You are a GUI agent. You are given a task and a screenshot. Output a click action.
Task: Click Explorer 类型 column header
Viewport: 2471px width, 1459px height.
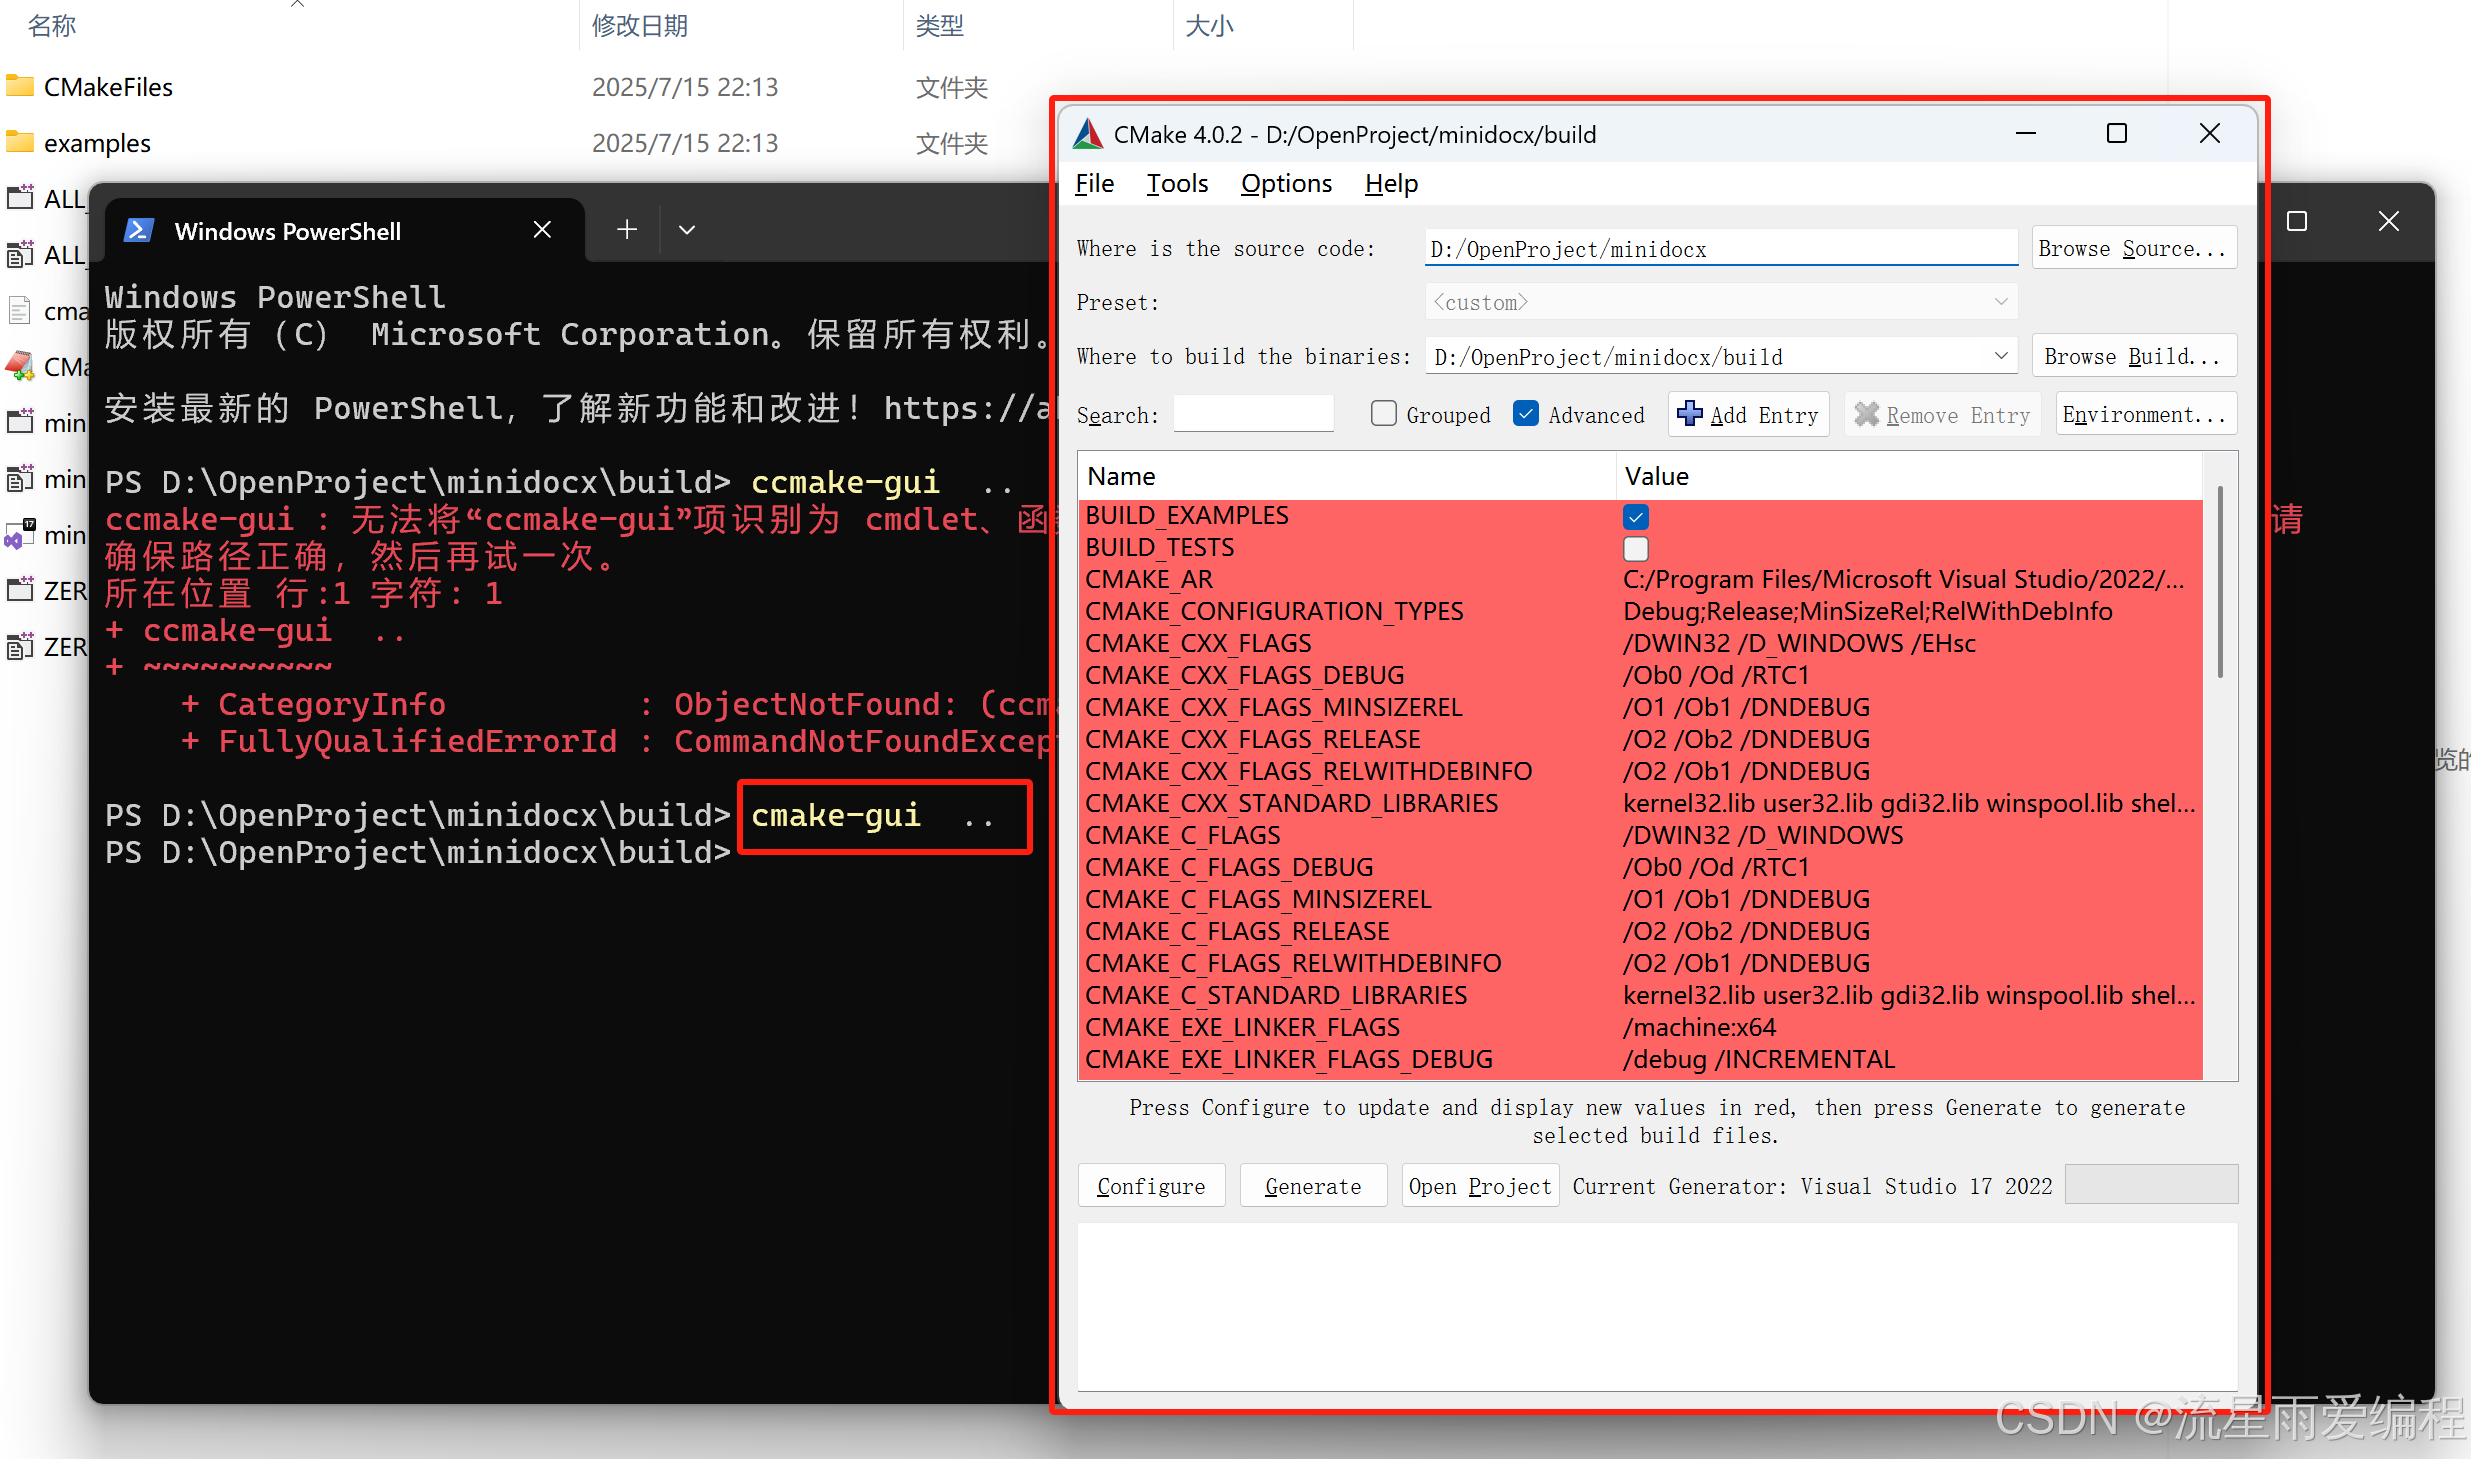(x=940, y=25)
